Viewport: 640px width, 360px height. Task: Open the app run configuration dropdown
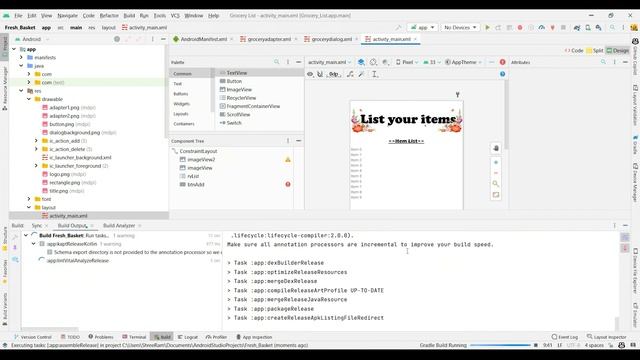[x=422, y=27]
